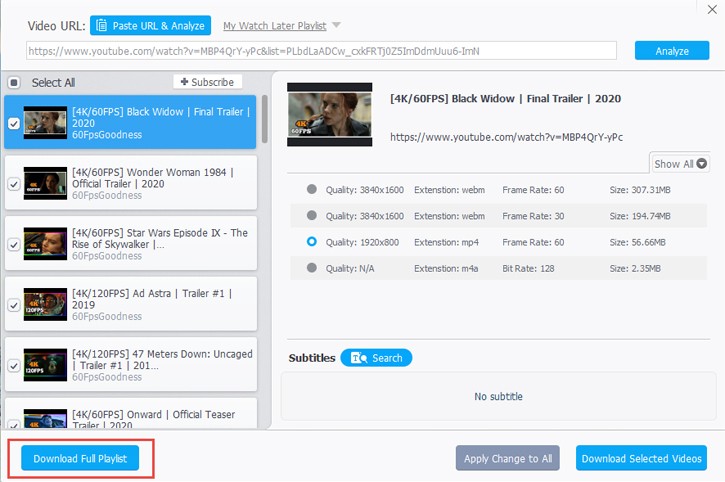Click the Download Selected Videos button
The image size is (725, 482).
pos(641,458)
